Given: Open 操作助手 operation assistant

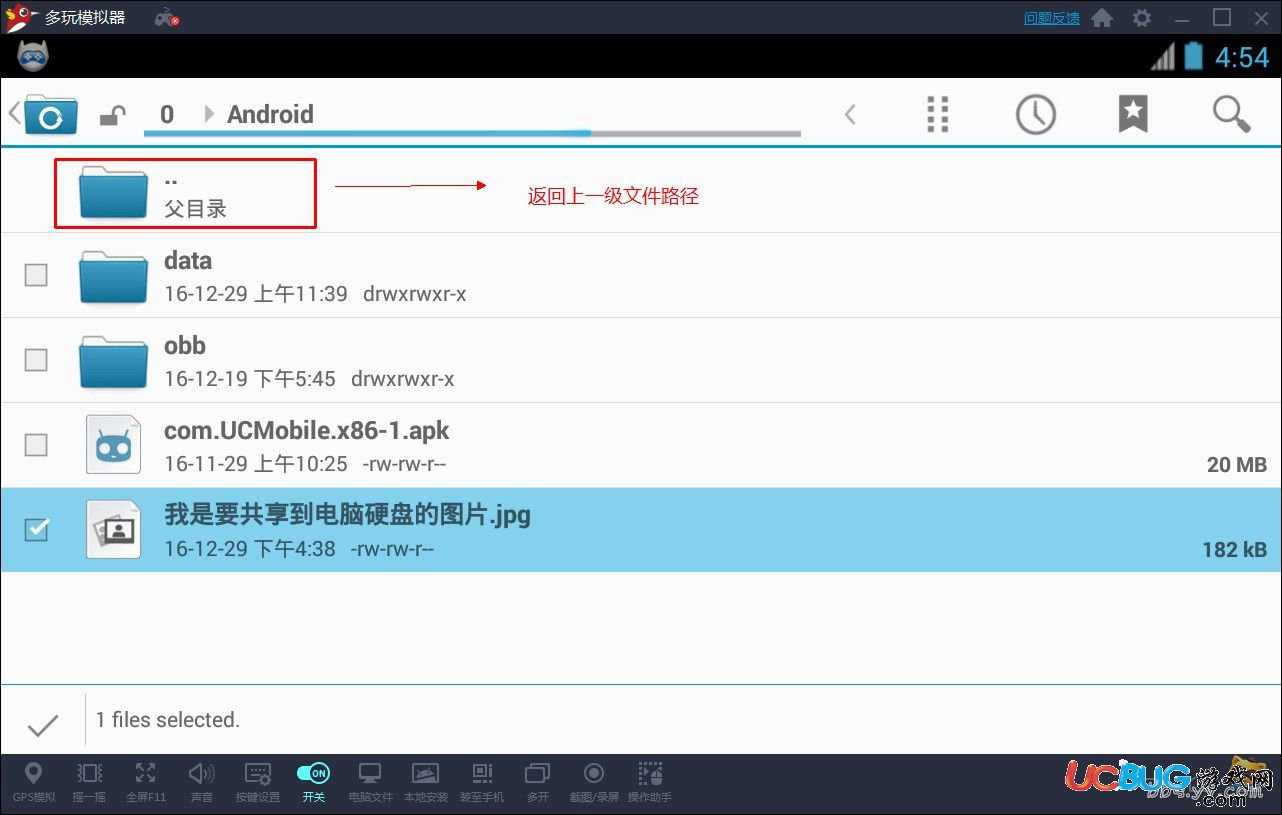Looking at the screenshot, I should 650,782.
